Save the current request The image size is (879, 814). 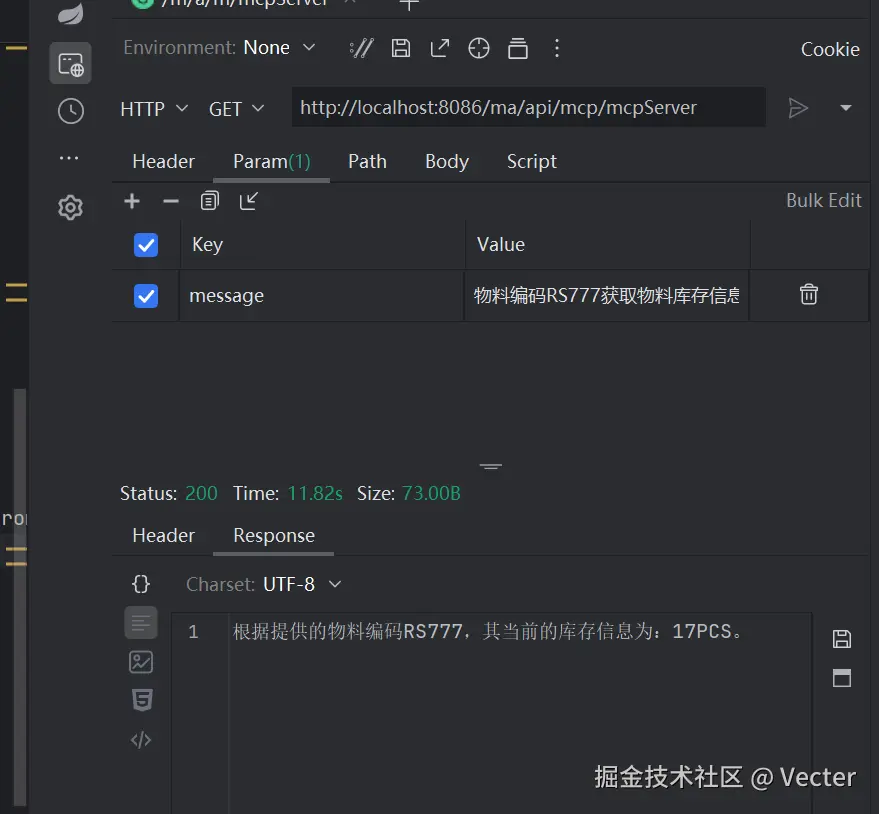pos(401,47)
